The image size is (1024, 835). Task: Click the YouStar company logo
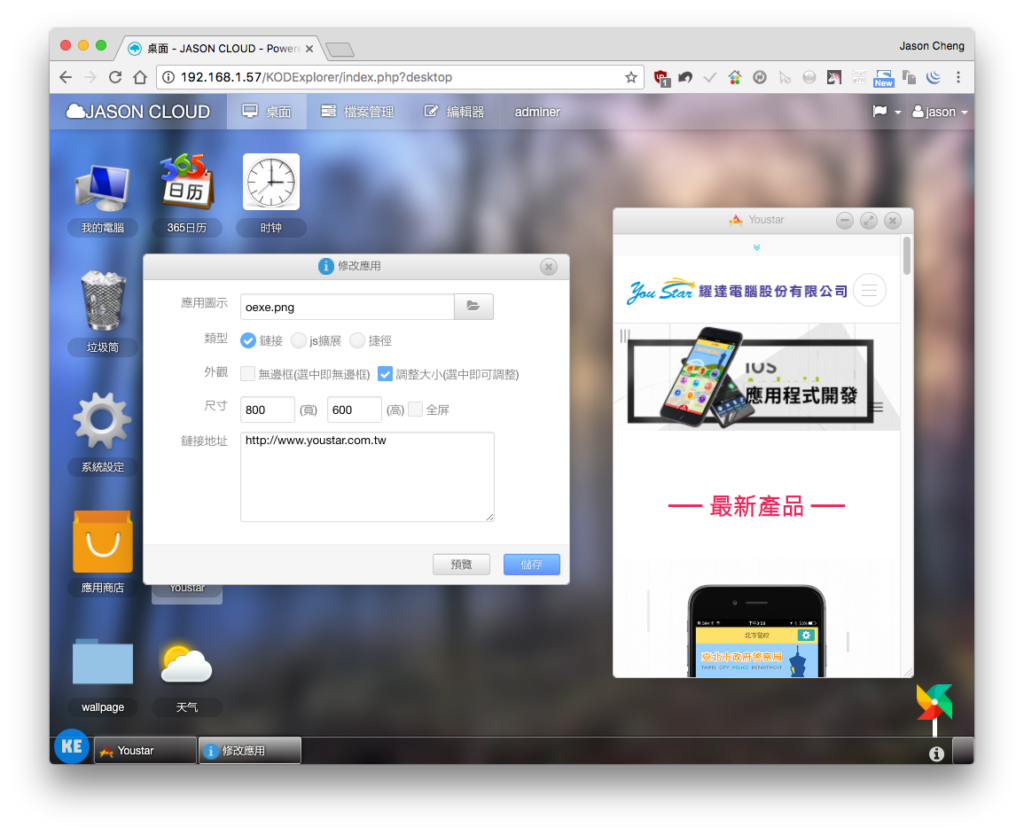tap(737, 291)
